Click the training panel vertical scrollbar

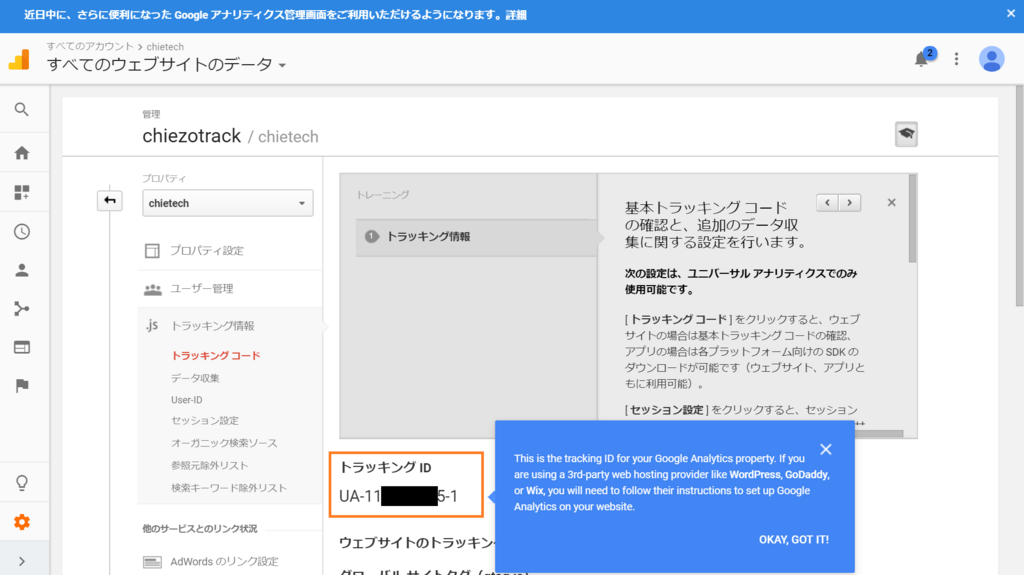point(912,219)
